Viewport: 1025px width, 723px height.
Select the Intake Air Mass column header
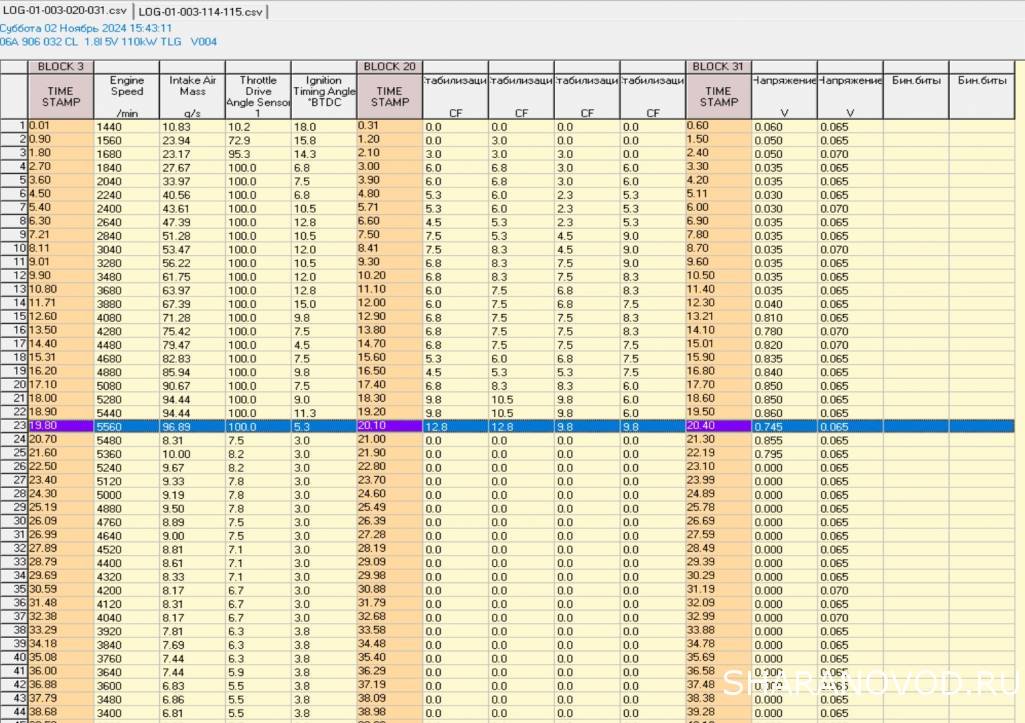pos(192,95)
